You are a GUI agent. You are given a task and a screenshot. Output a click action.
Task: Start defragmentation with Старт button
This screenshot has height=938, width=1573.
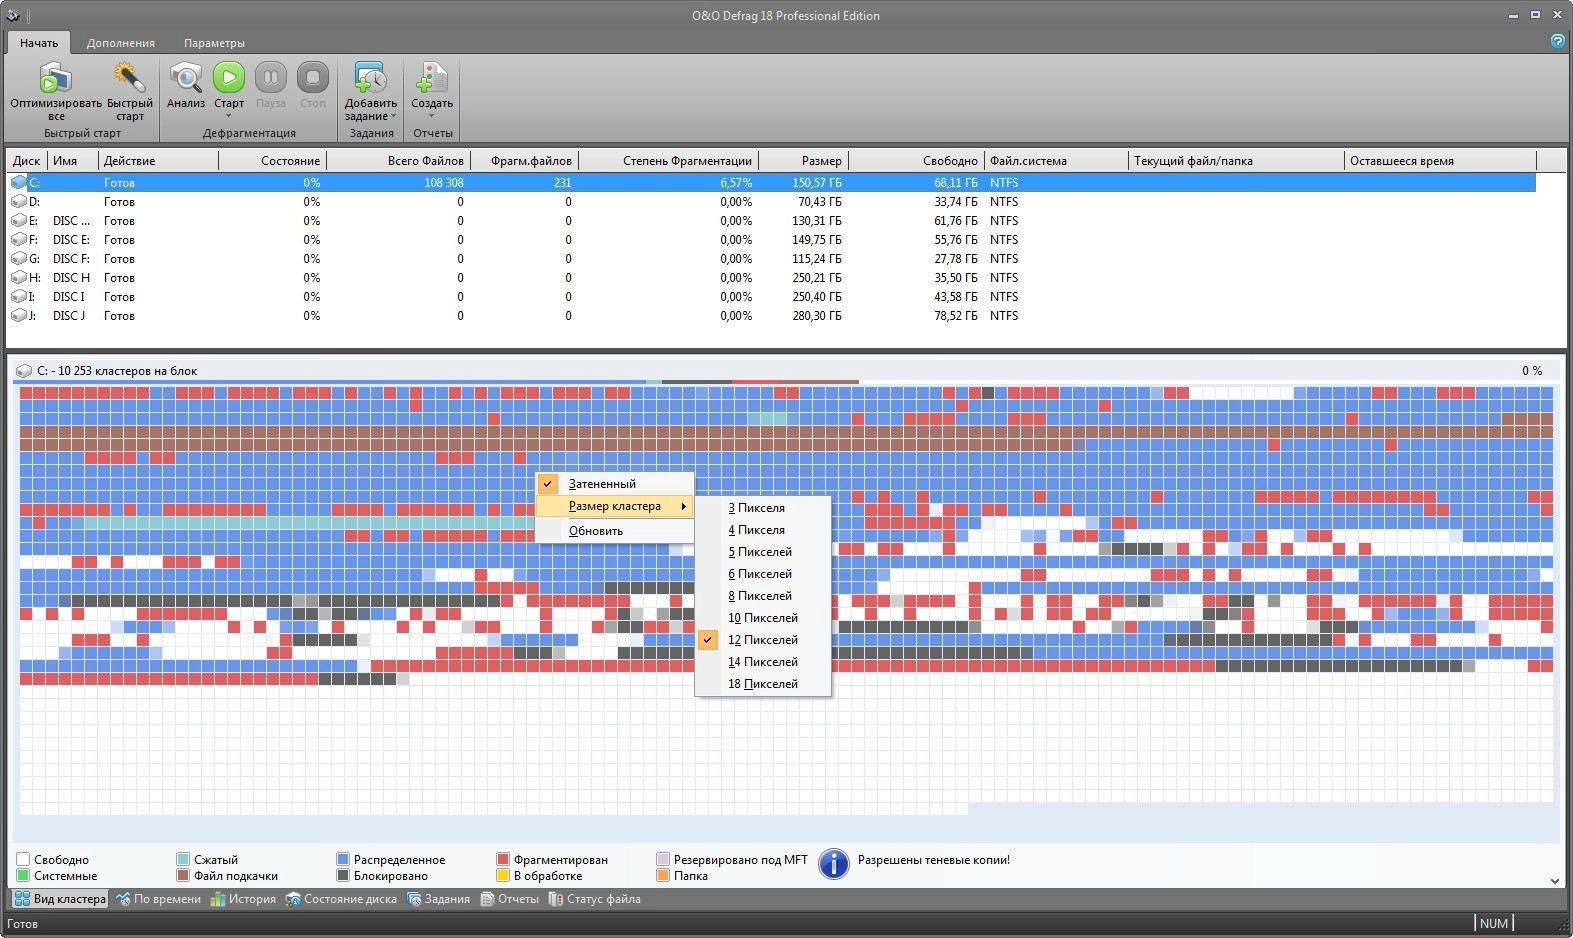click(229, 77)
